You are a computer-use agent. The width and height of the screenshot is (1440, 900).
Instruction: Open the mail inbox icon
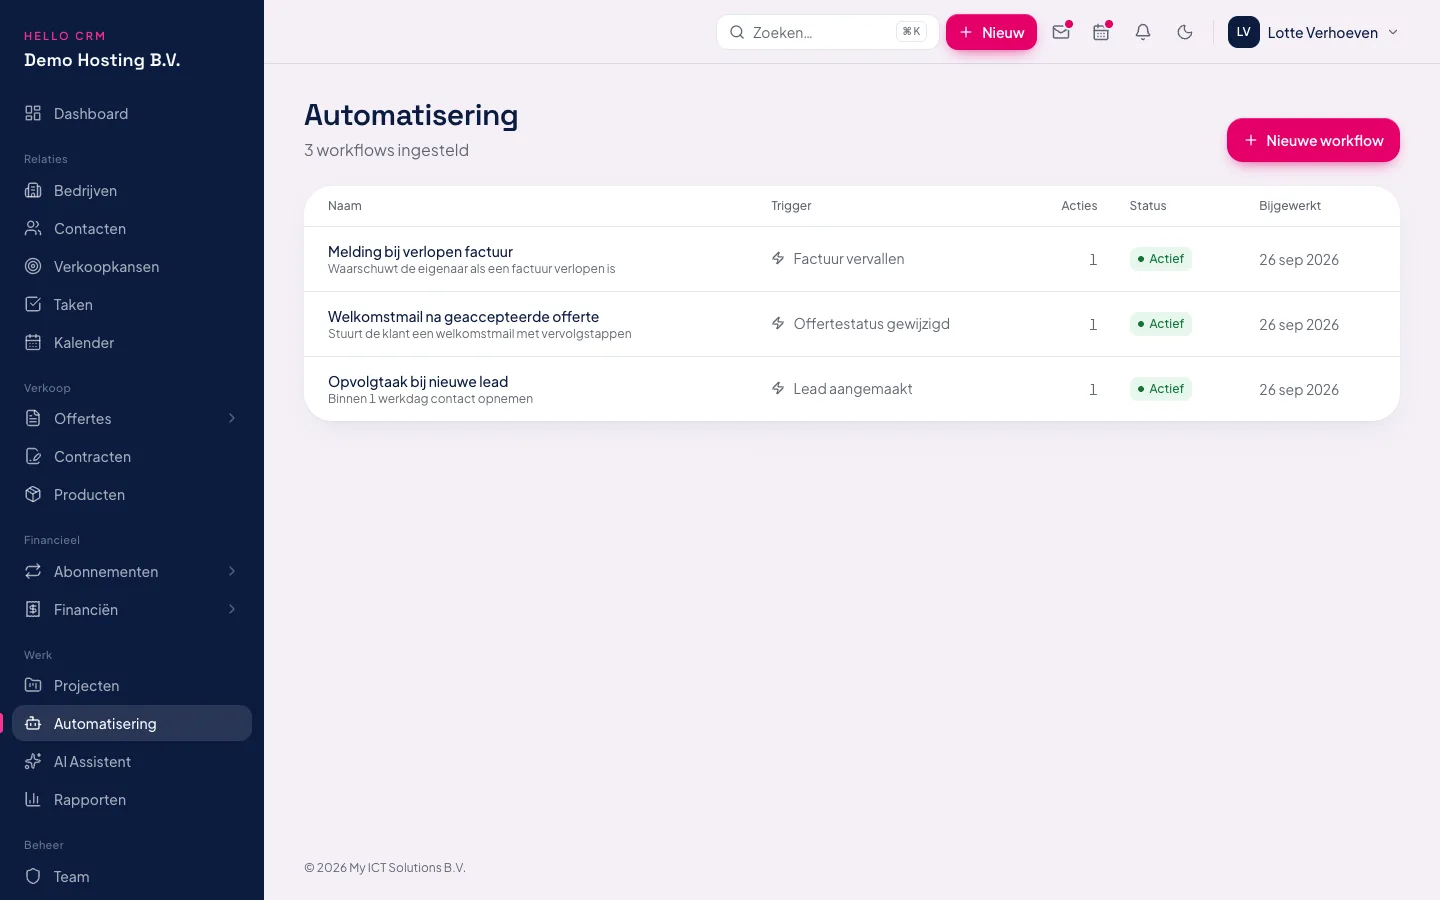click(1061, 32)
